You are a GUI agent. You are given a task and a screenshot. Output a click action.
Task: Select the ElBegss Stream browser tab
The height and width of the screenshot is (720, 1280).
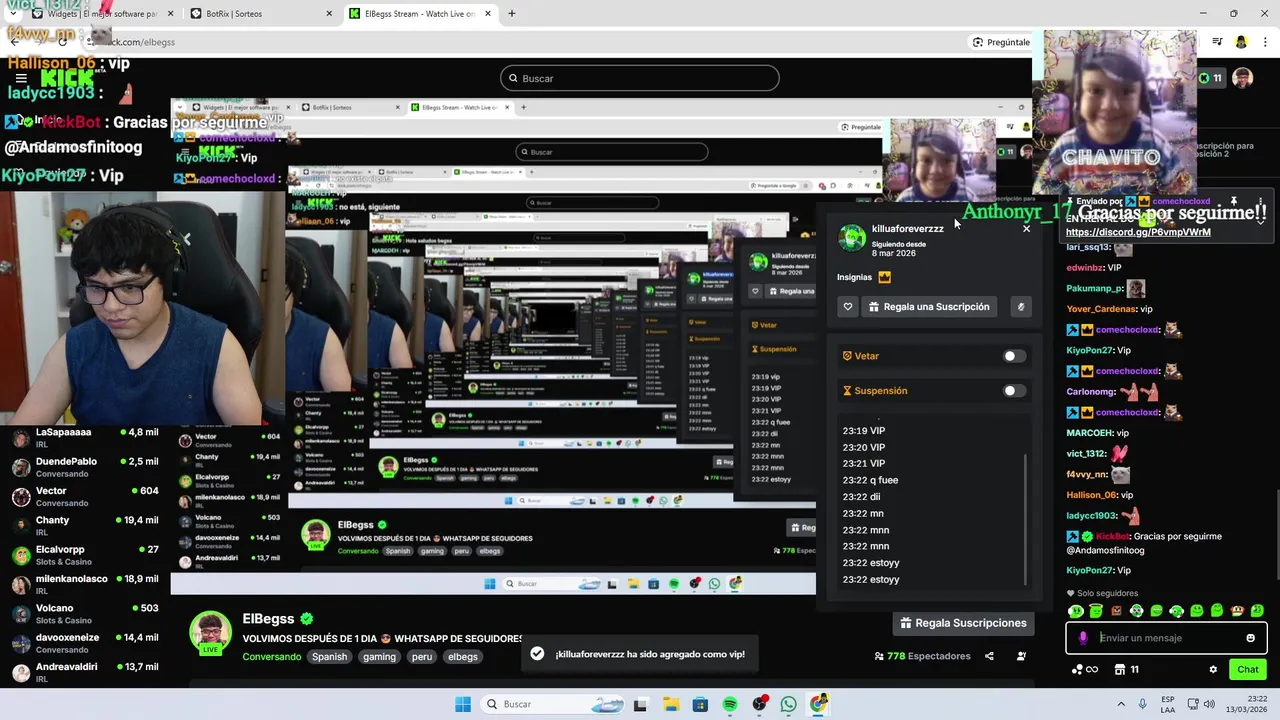click(x=420, y=14)
